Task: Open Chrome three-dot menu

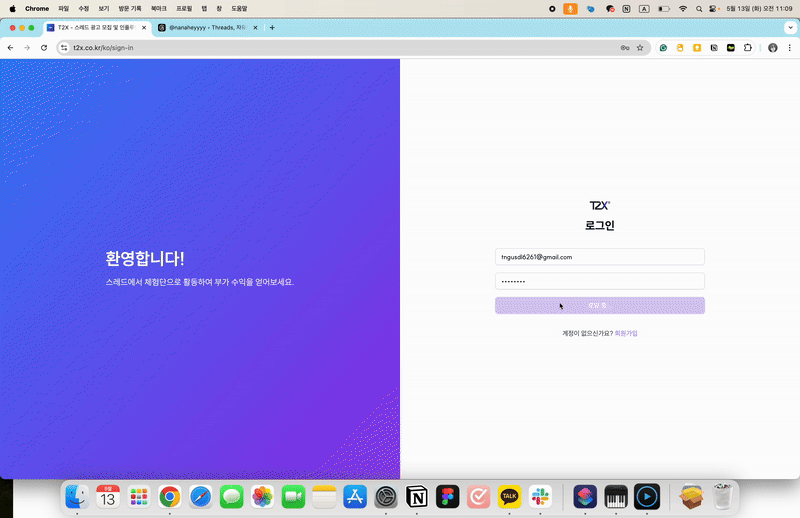Action: pos(789,47)
